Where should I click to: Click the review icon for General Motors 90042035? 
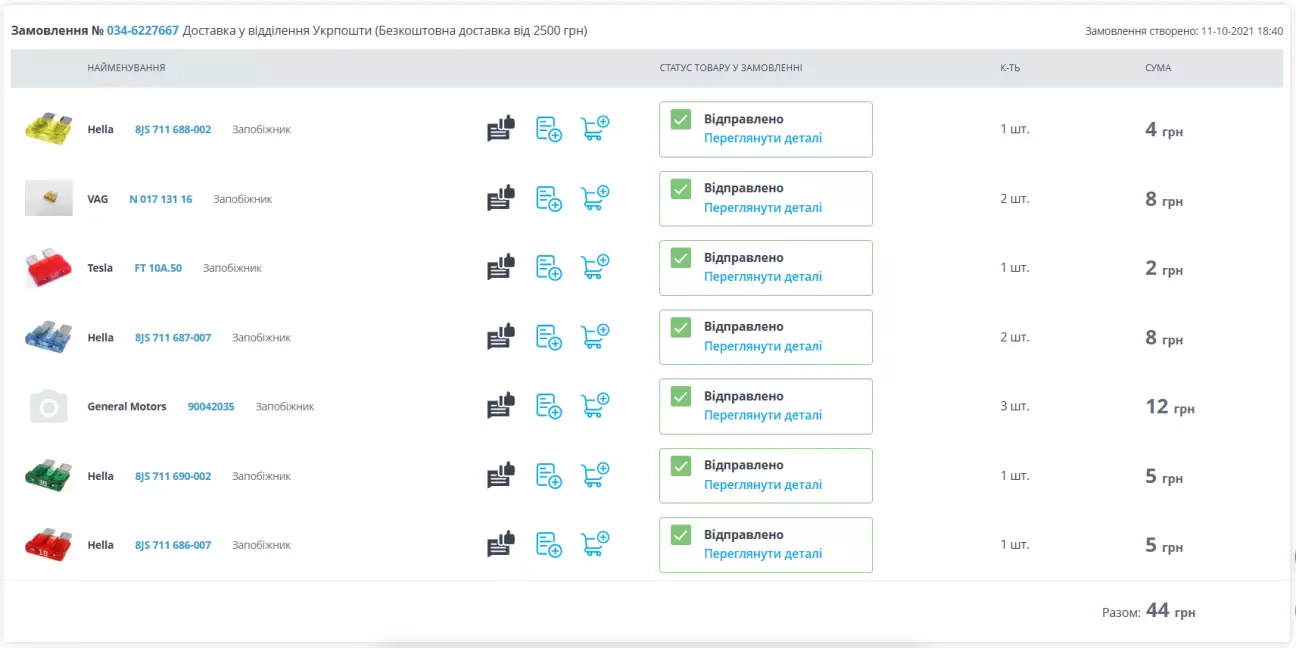(500, 406)
